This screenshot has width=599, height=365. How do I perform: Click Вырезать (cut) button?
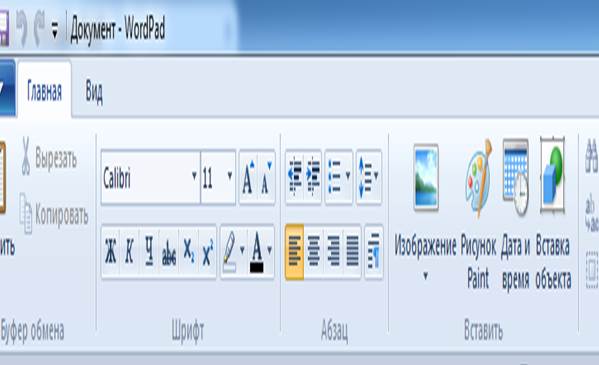[49, 157]
